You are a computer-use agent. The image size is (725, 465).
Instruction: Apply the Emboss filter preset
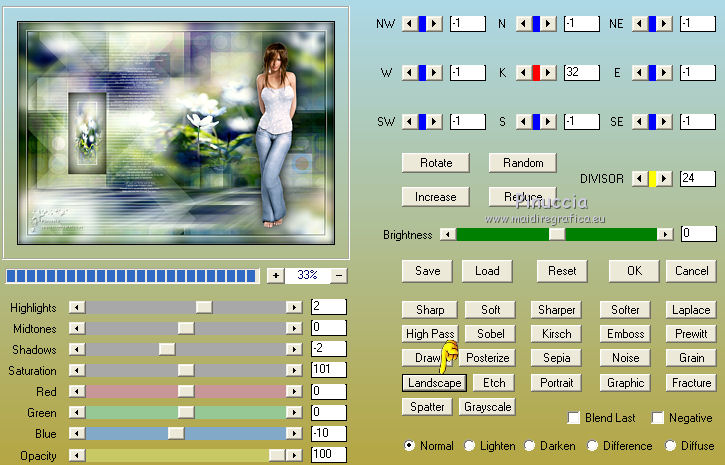click(x=626, y=334)
